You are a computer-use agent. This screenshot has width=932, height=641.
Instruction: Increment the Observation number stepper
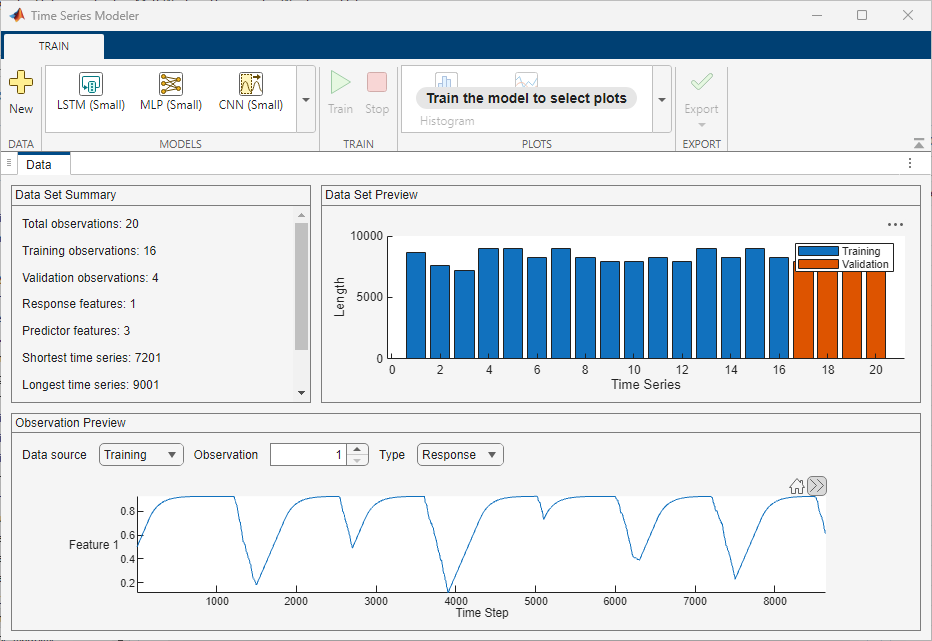click(x=358, y=449)
